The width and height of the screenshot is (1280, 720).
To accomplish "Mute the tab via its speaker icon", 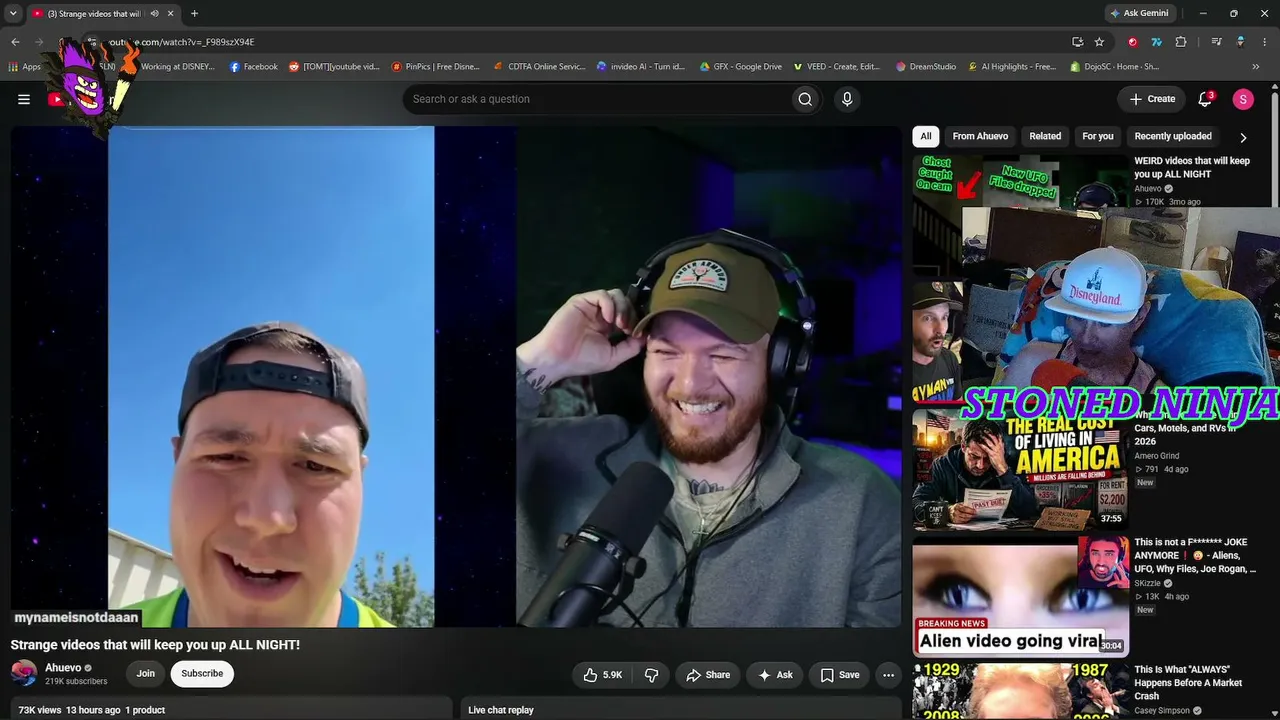I will (154, 13).
